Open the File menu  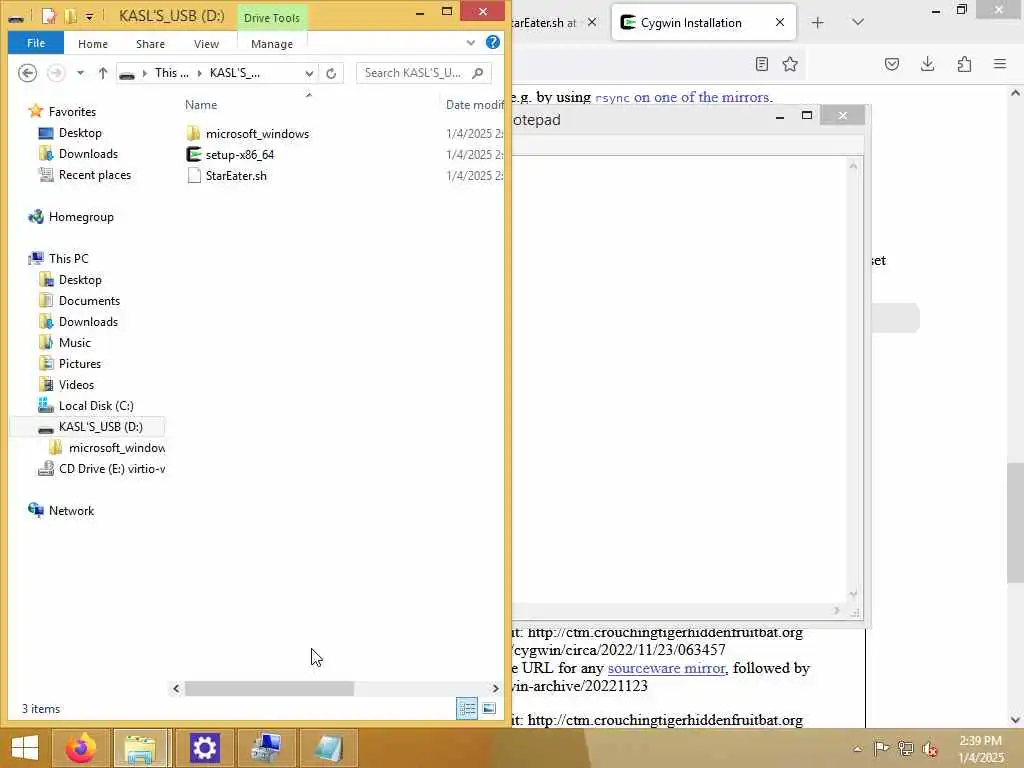tap(36, 43)
